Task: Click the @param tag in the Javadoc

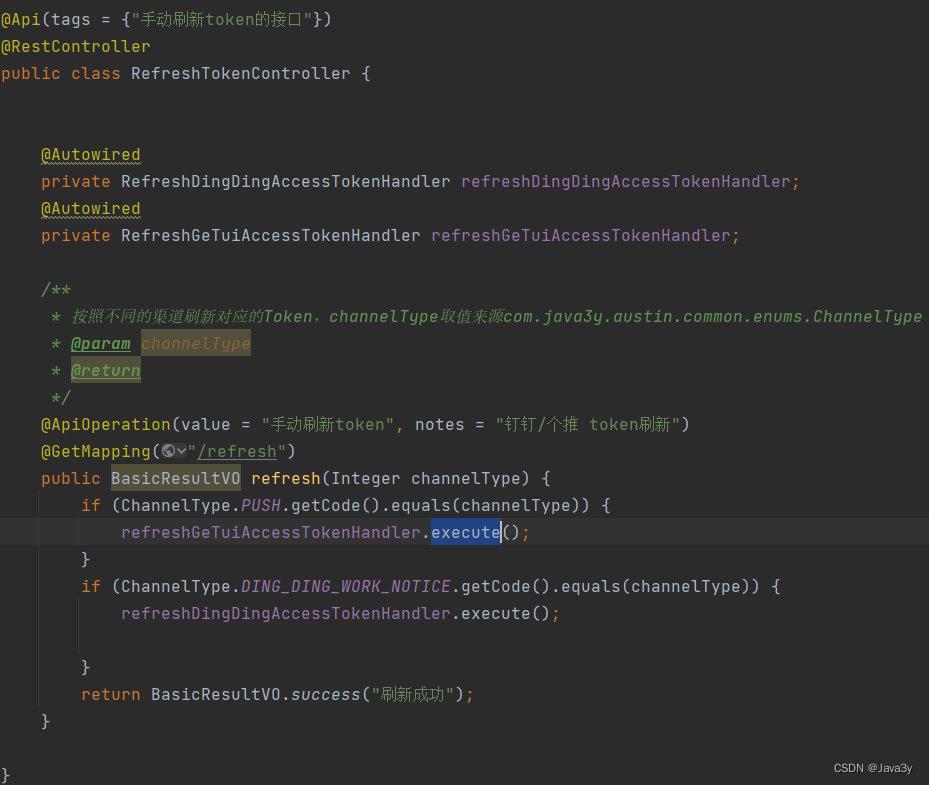Action: click(x=101, y=344)
